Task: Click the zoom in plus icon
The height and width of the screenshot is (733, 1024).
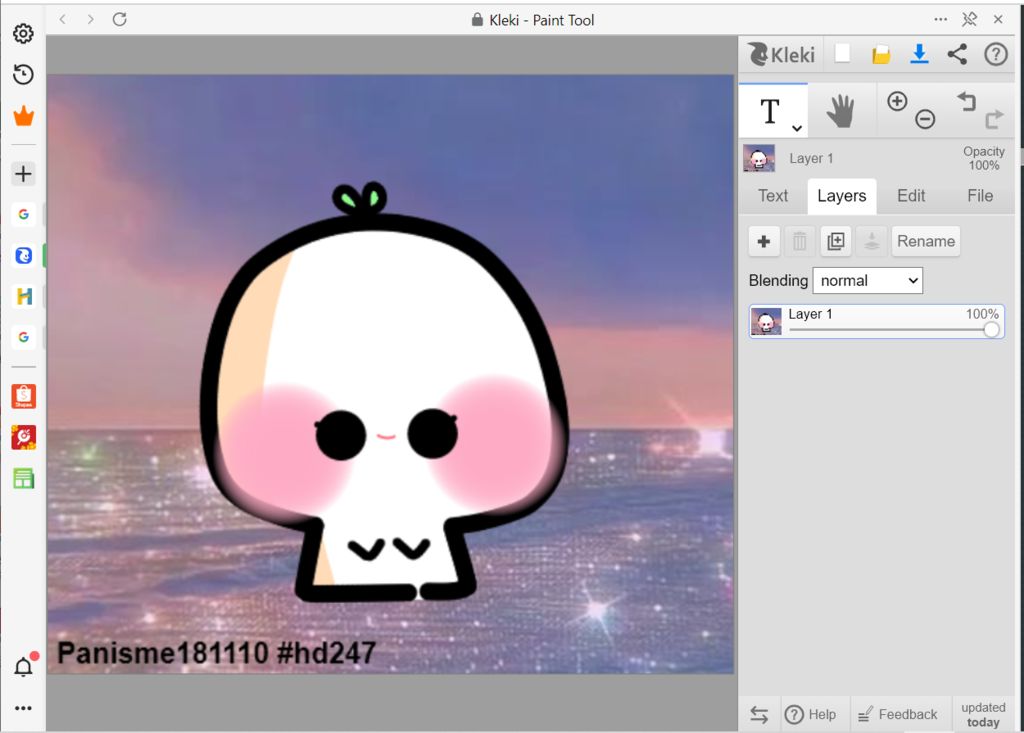Action: tap(897, 101)
